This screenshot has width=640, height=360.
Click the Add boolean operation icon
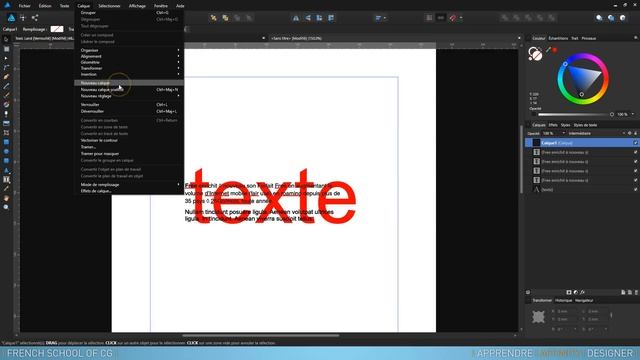[x=505, y=18]
